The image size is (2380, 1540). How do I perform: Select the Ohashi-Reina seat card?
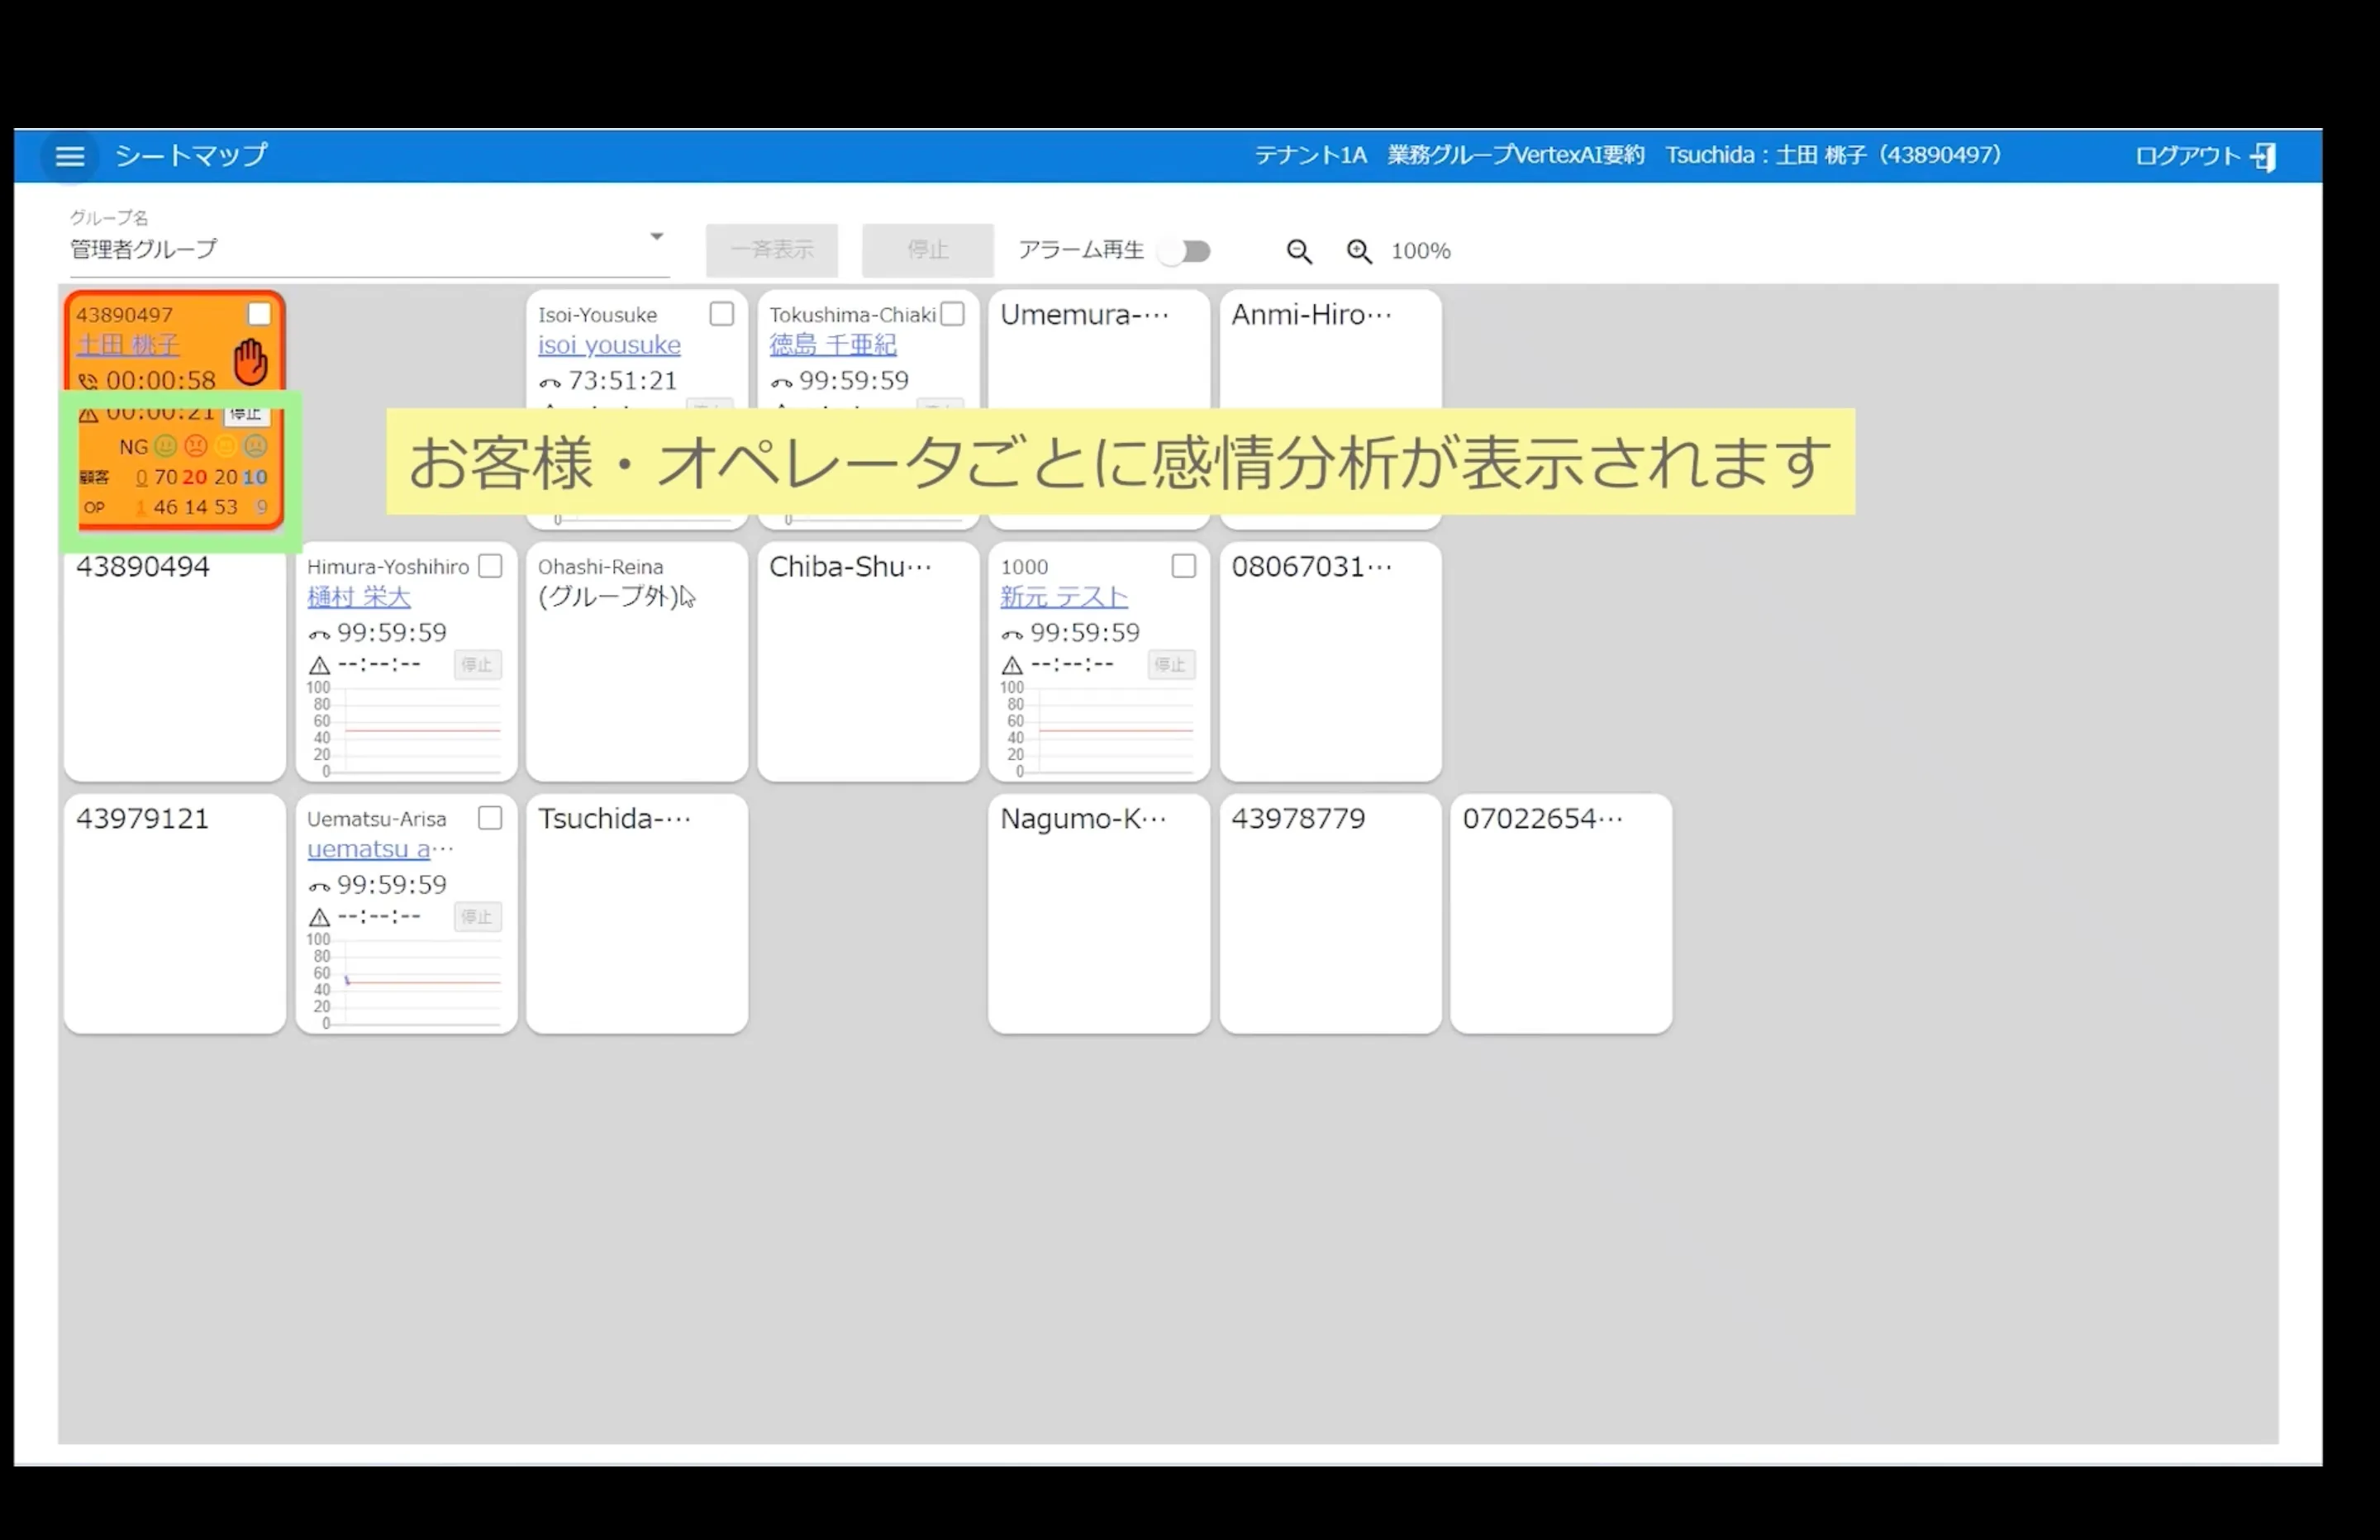637,662
